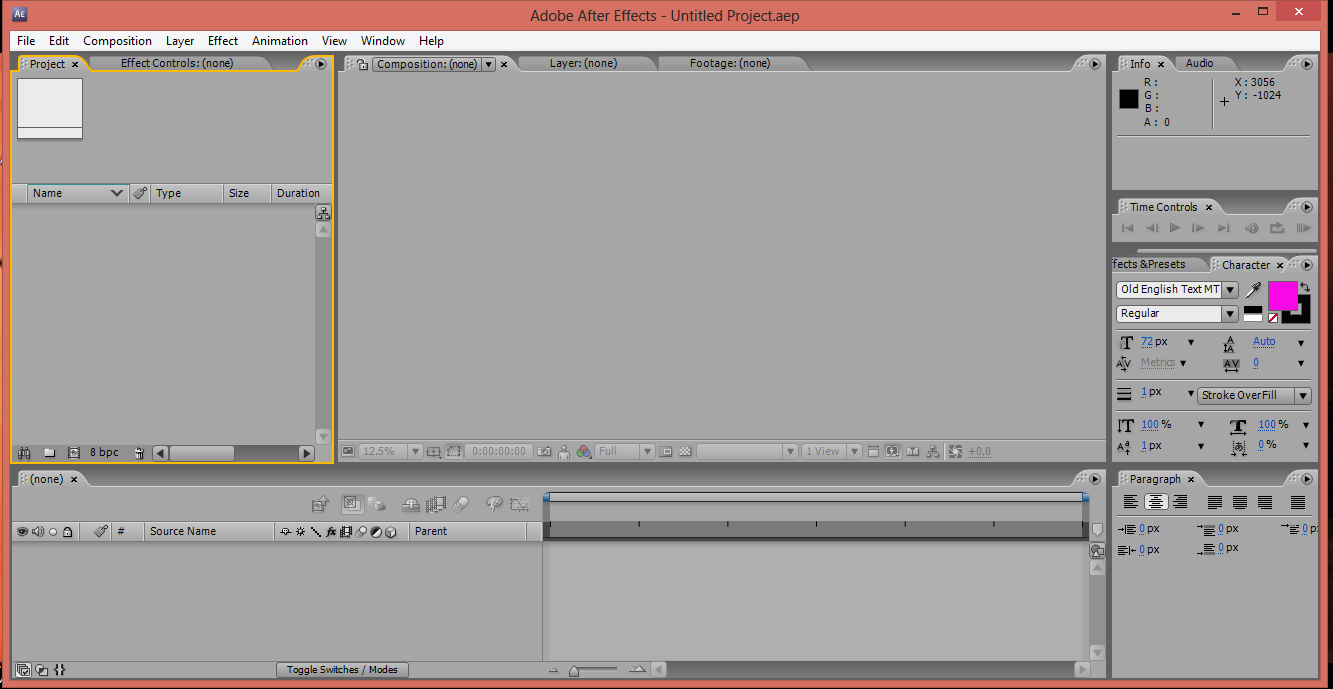Delete selected project item with trash icon

pos(139,453)
